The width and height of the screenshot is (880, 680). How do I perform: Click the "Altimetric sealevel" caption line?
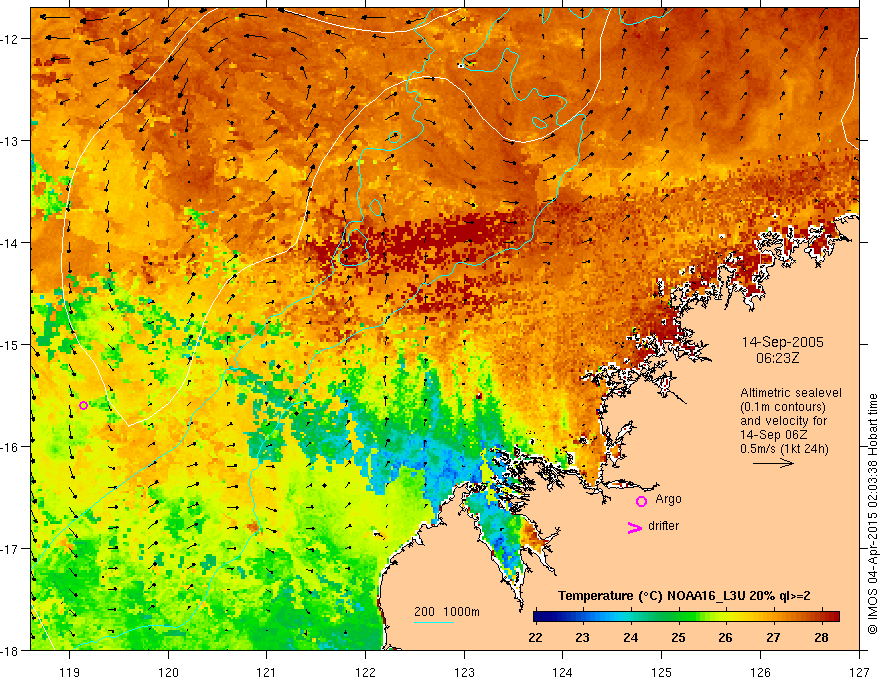coord(791,393)
